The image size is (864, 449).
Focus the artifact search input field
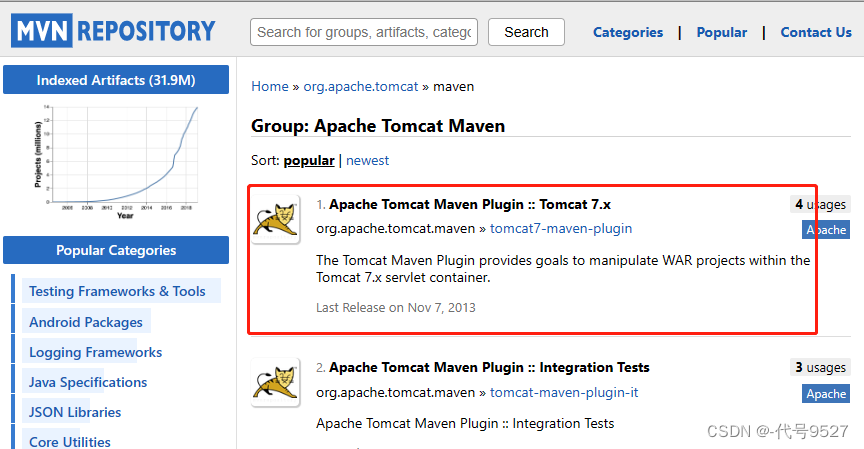pyautogui.click(x=364, y=32)
